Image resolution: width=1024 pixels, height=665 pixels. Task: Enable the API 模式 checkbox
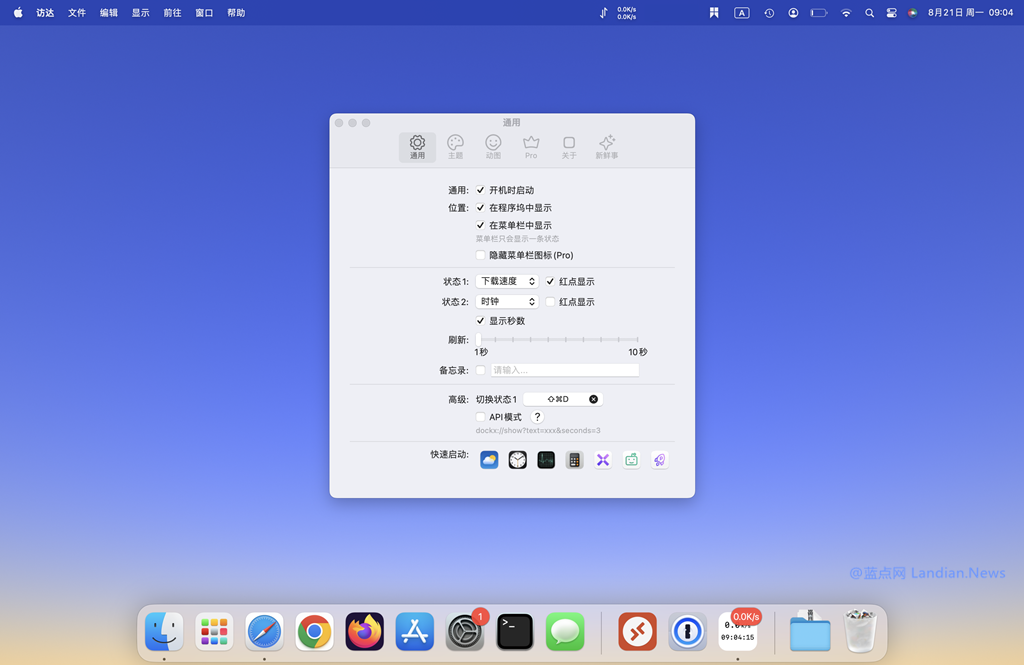(x=481, y=417)
